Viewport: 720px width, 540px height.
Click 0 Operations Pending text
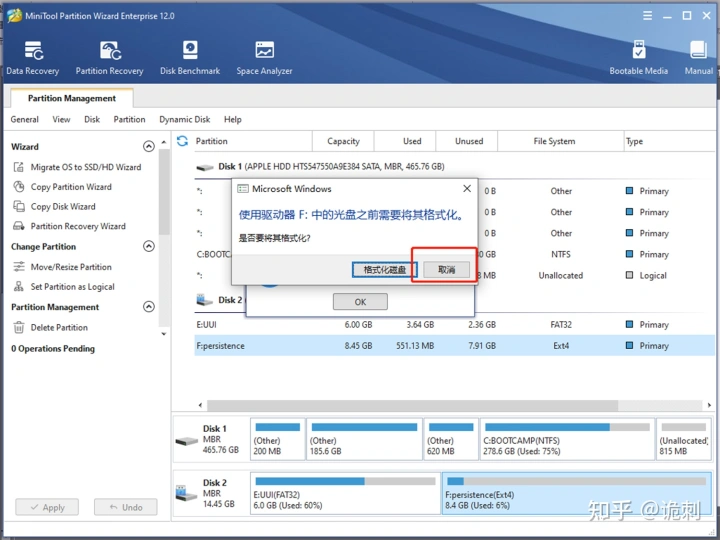point(53,349)
